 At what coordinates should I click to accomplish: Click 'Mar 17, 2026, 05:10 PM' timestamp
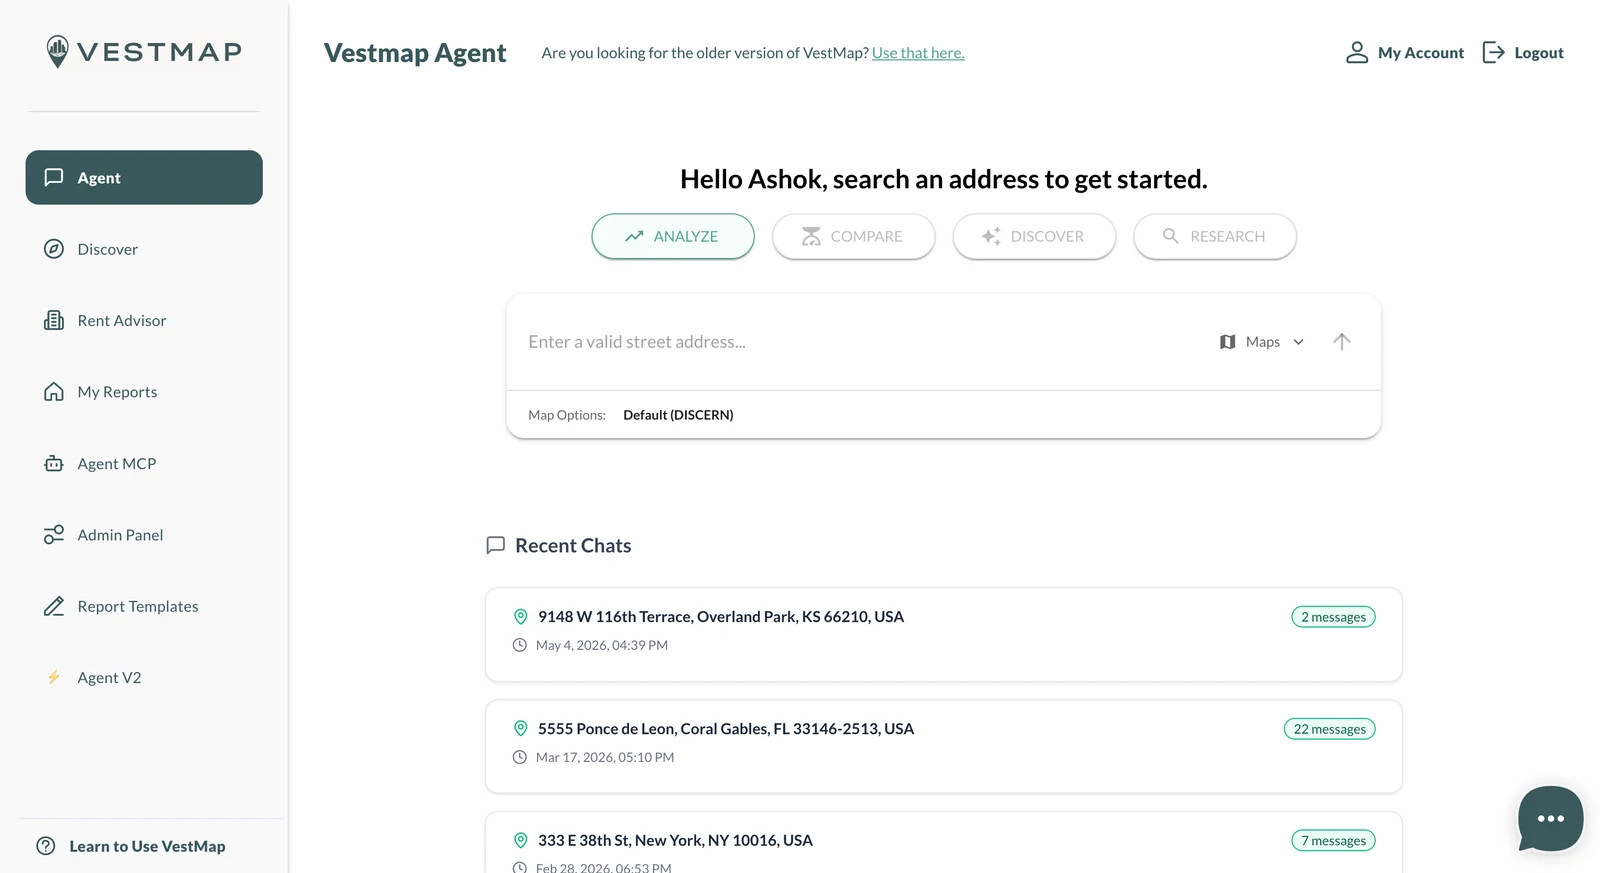pyautogui.click(x=605, y=757)
